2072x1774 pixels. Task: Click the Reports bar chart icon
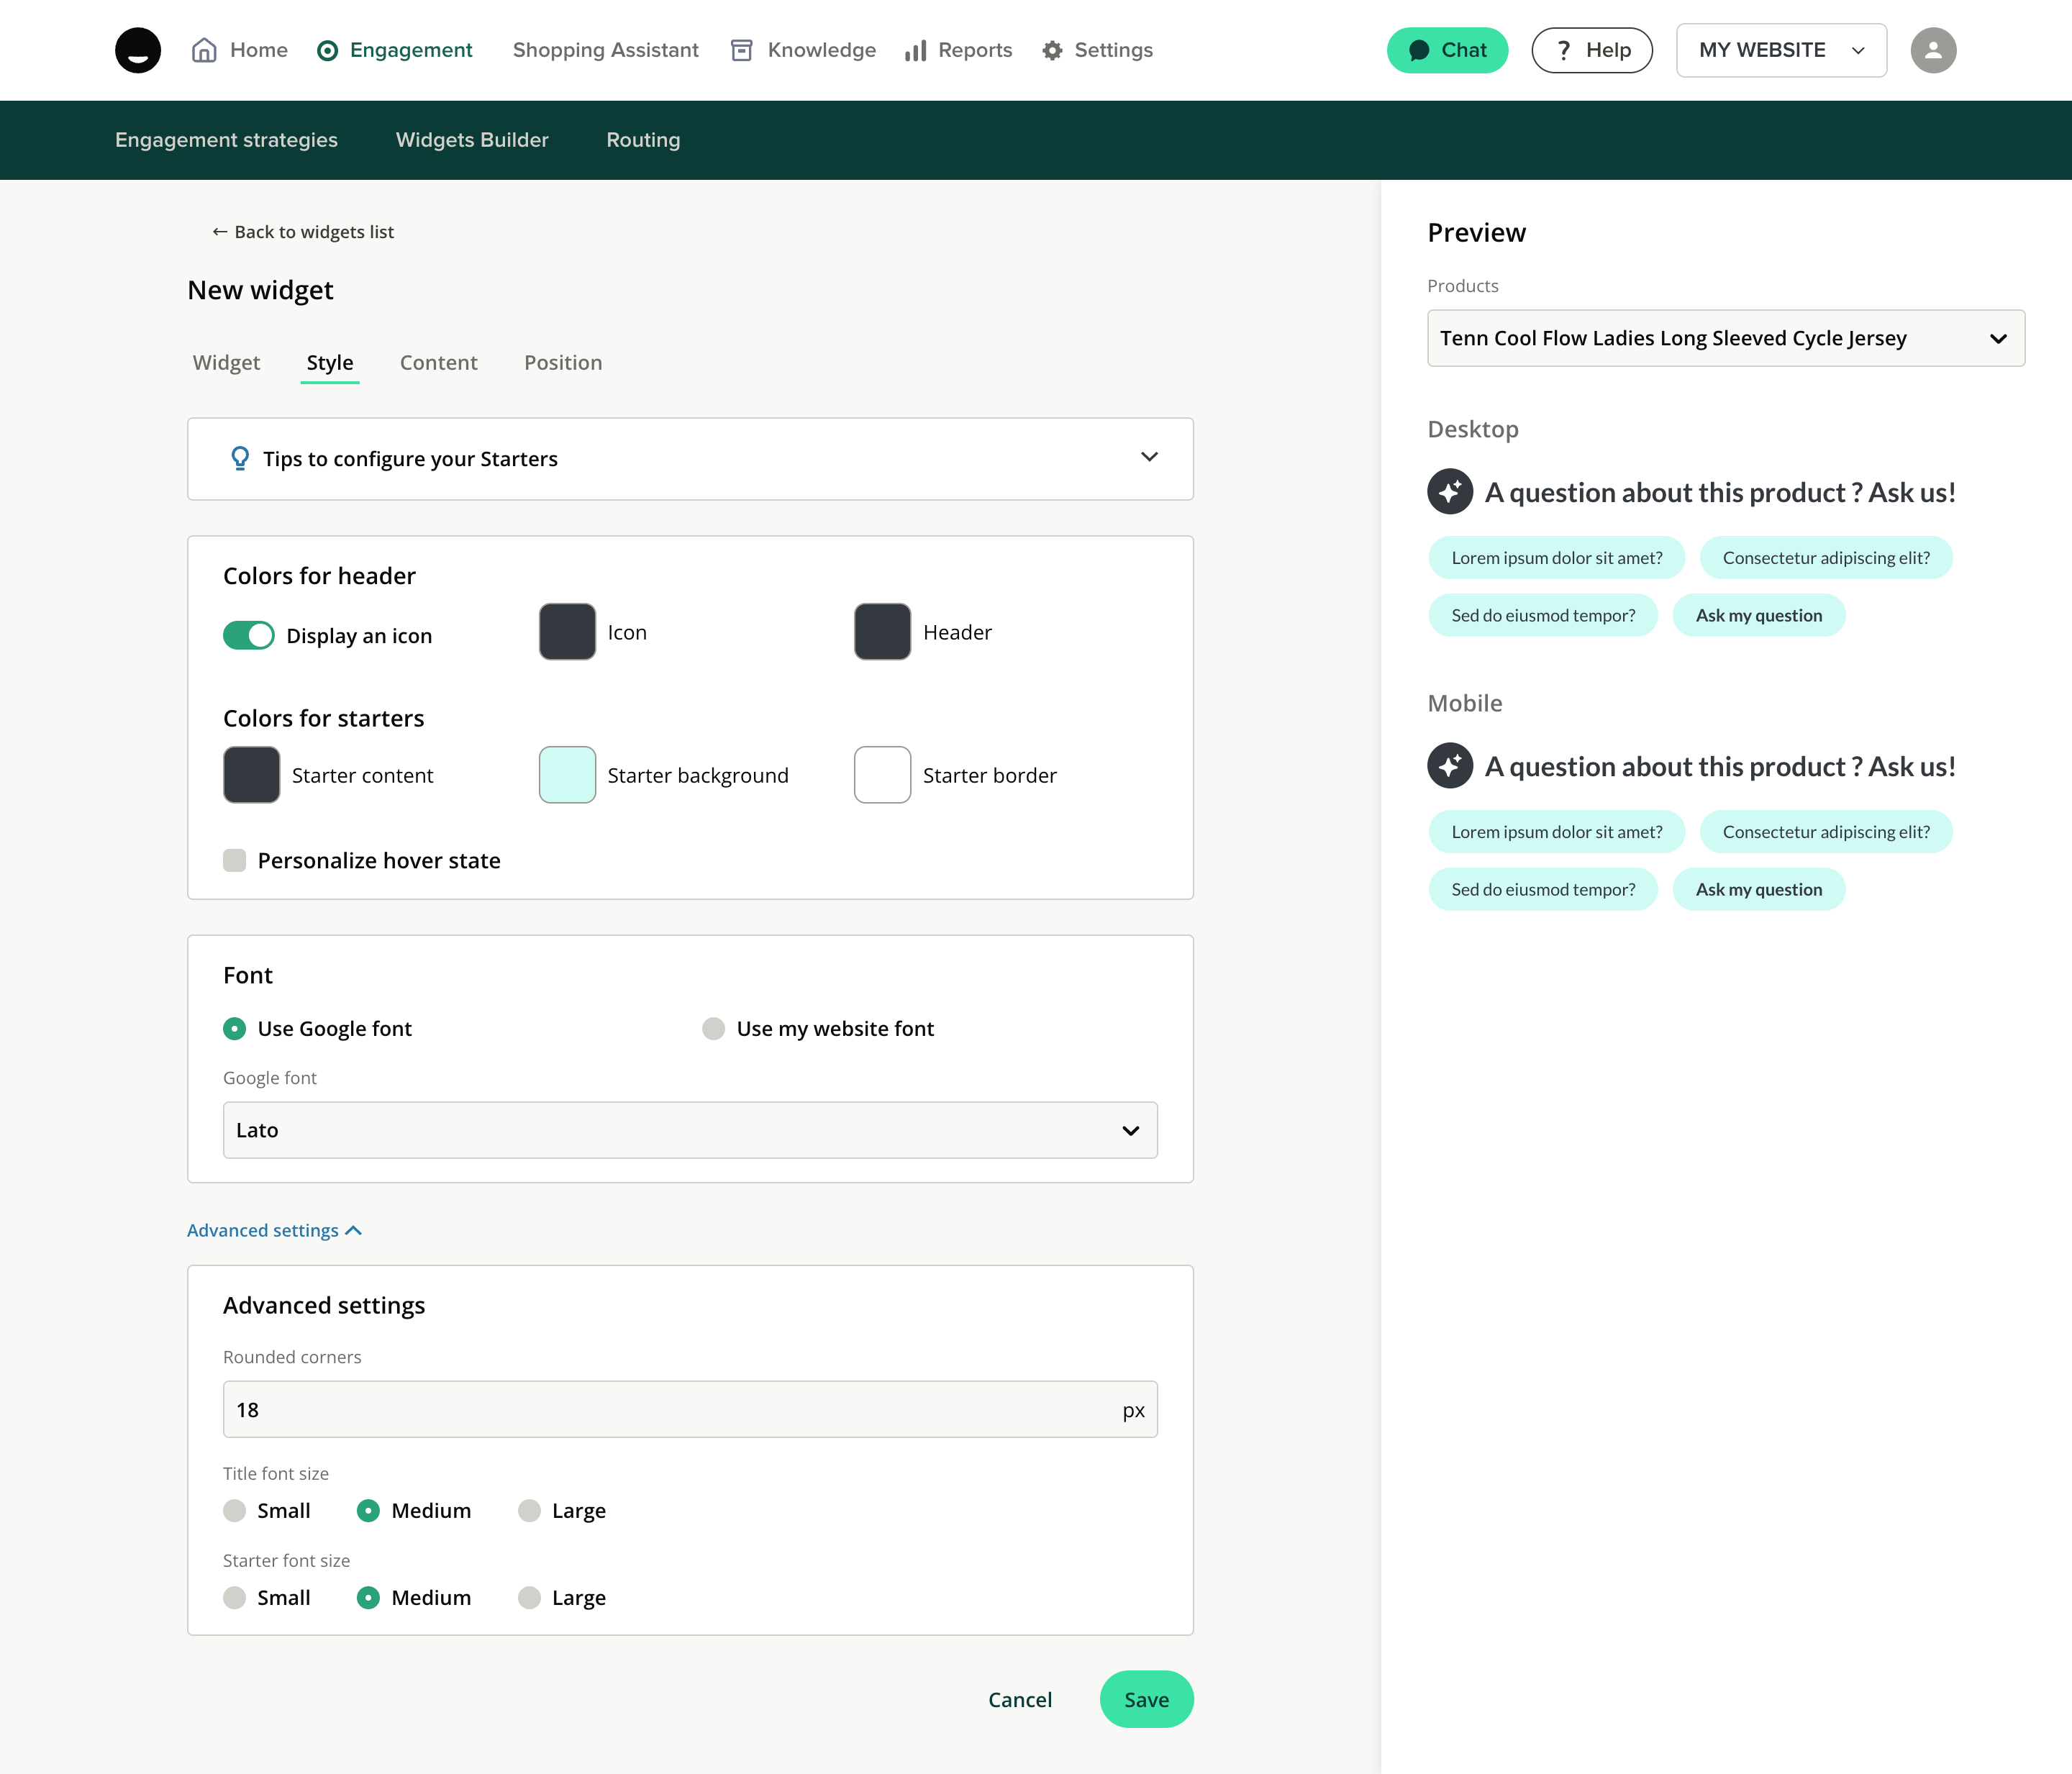(x=915, y=50)
